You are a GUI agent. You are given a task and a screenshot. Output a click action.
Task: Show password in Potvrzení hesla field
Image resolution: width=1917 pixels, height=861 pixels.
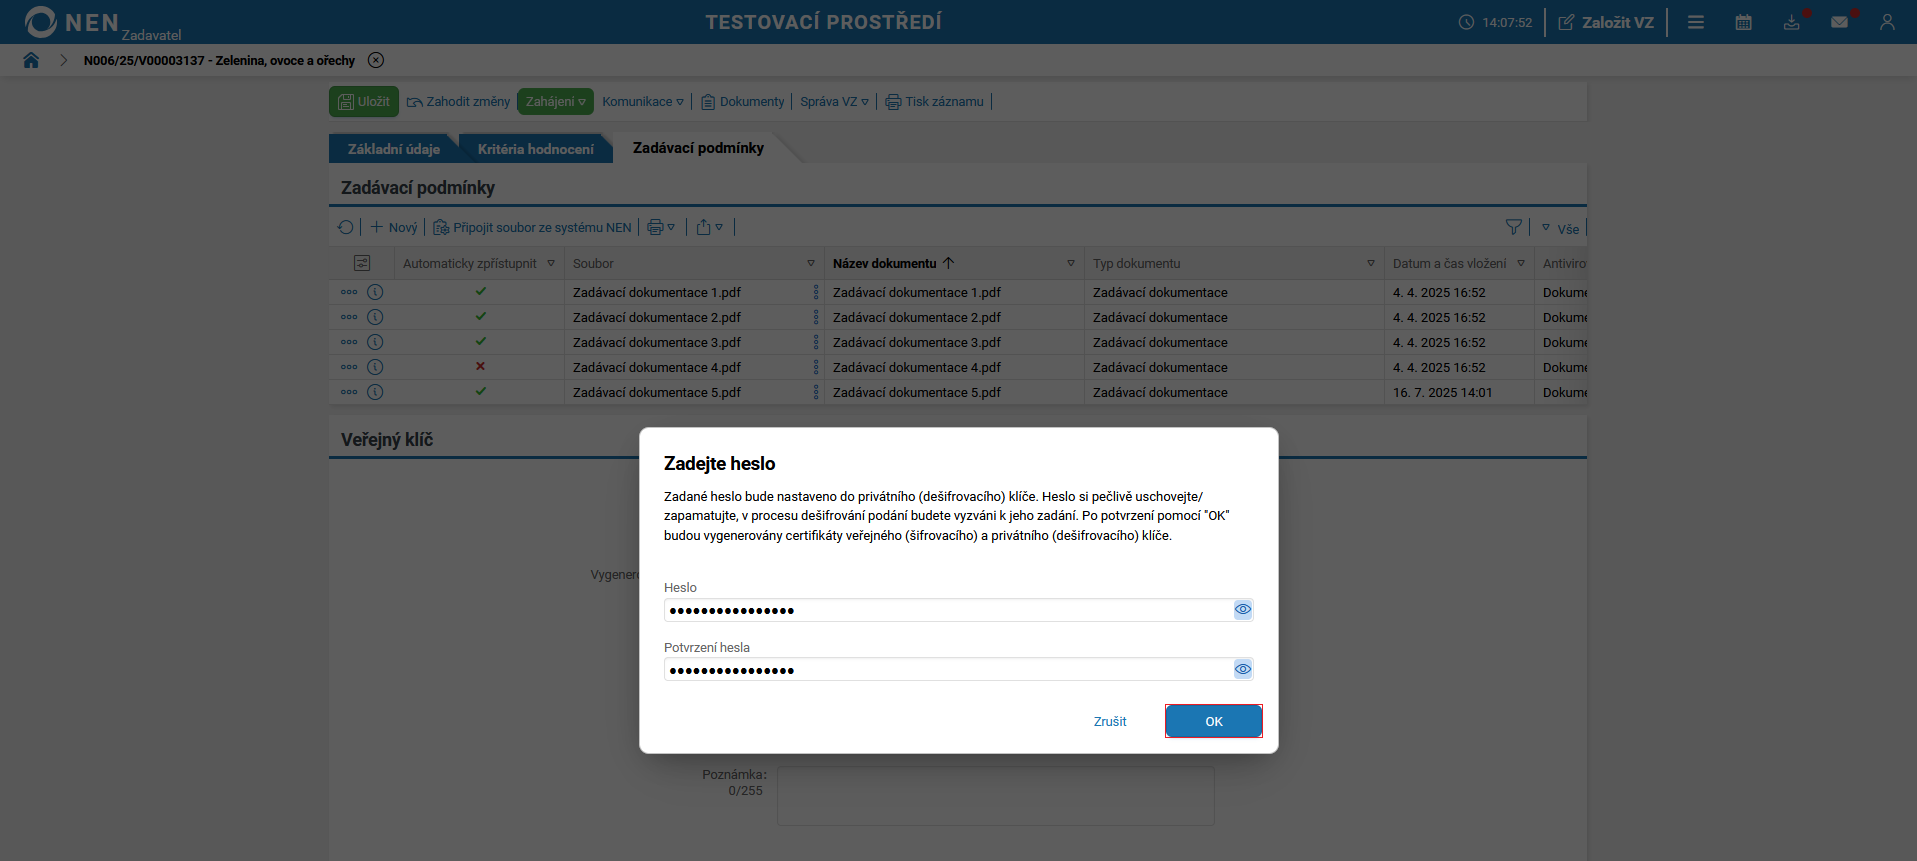click(x=1243, y=669)
